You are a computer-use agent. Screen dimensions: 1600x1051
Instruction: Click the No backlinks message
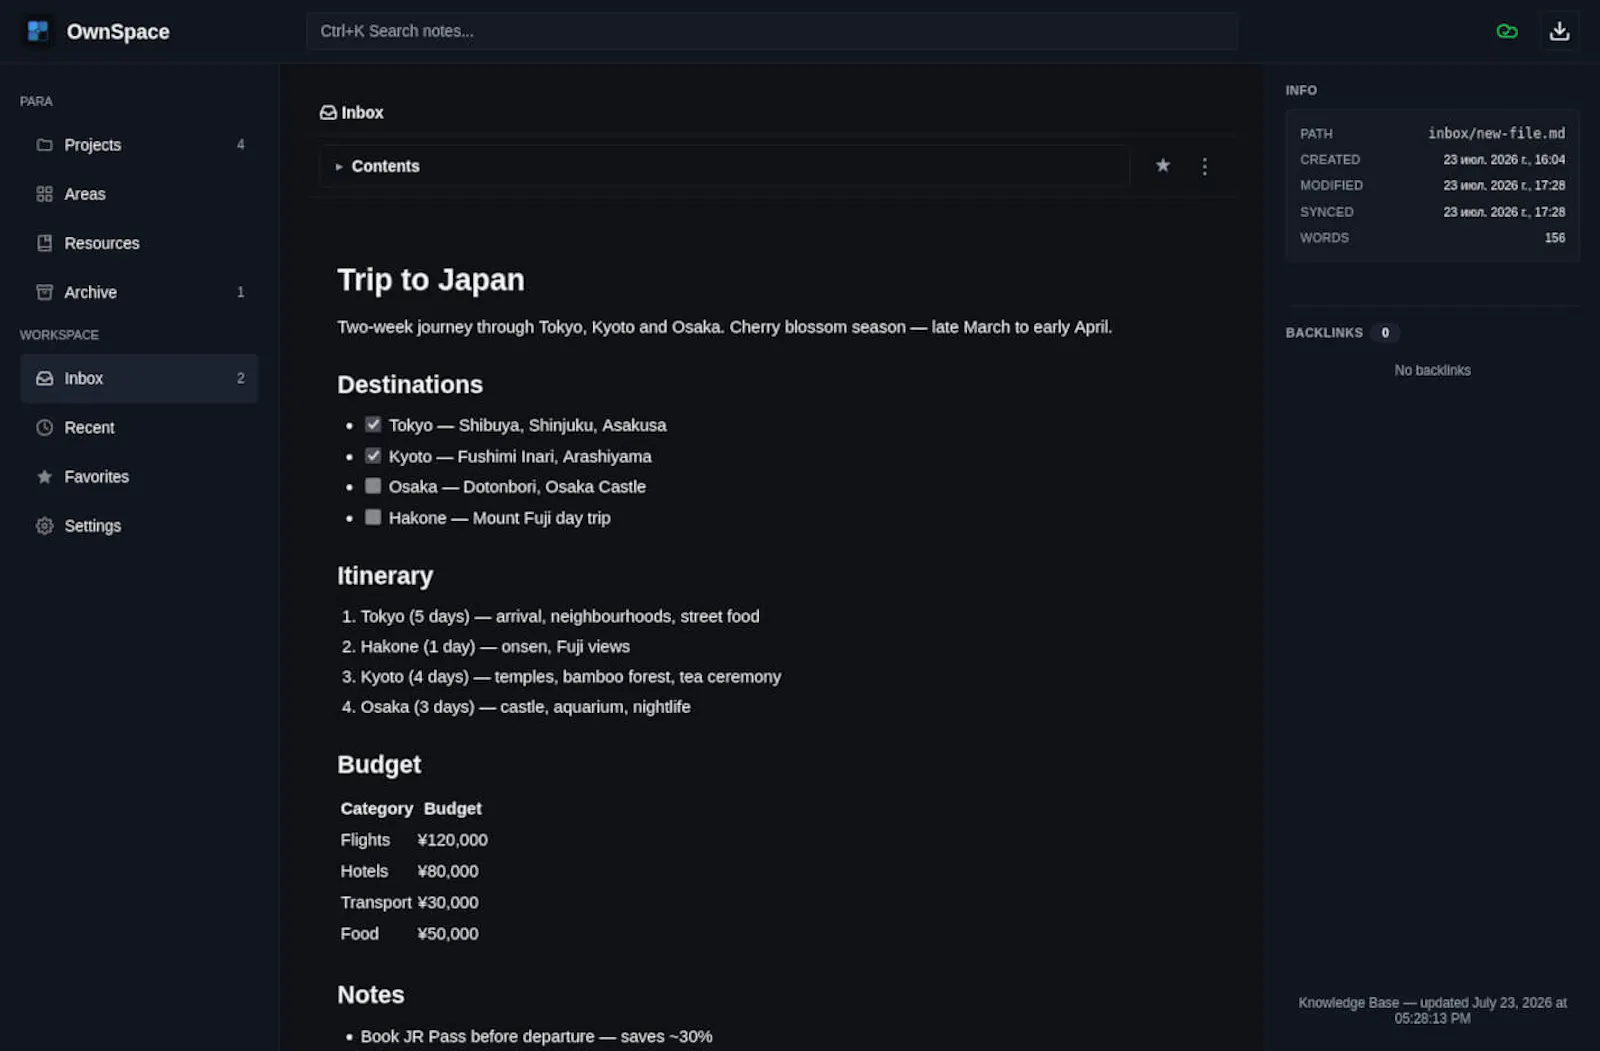[1432, 370]
